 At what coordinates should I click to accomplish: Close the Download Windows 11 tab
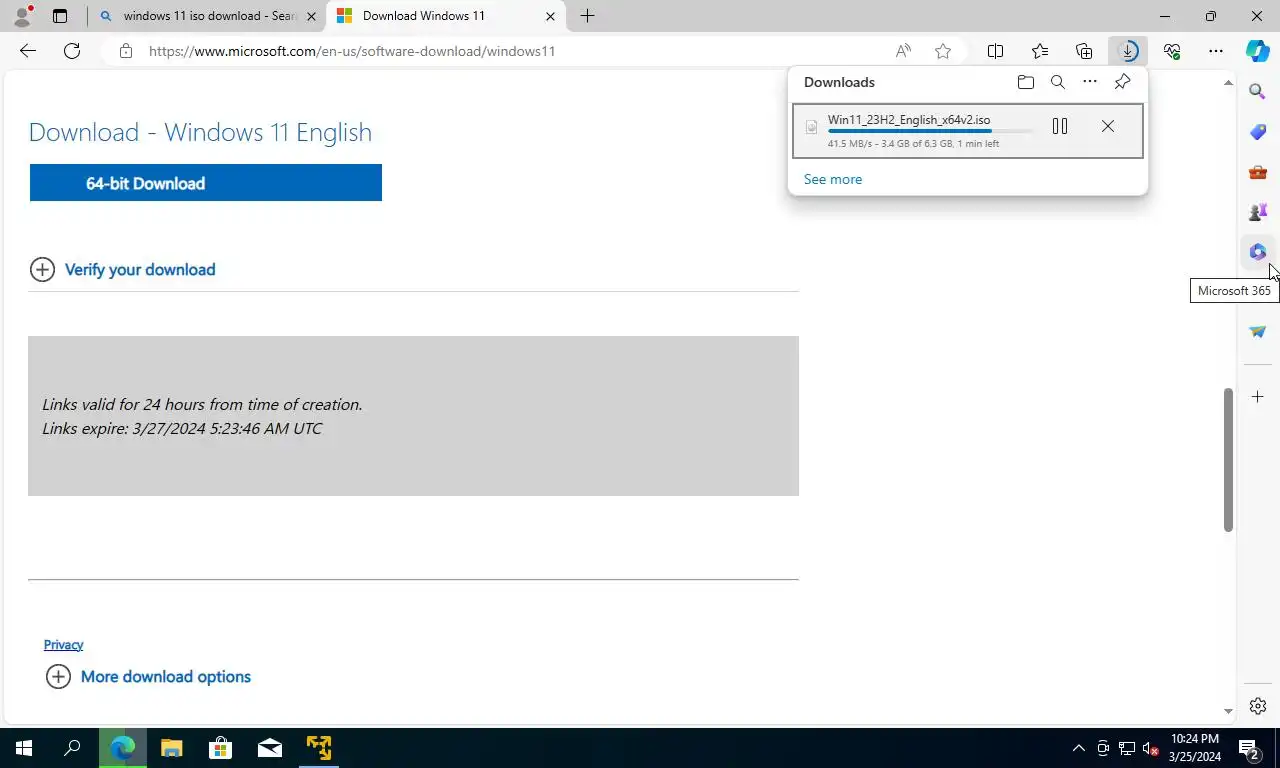point(550,16)
